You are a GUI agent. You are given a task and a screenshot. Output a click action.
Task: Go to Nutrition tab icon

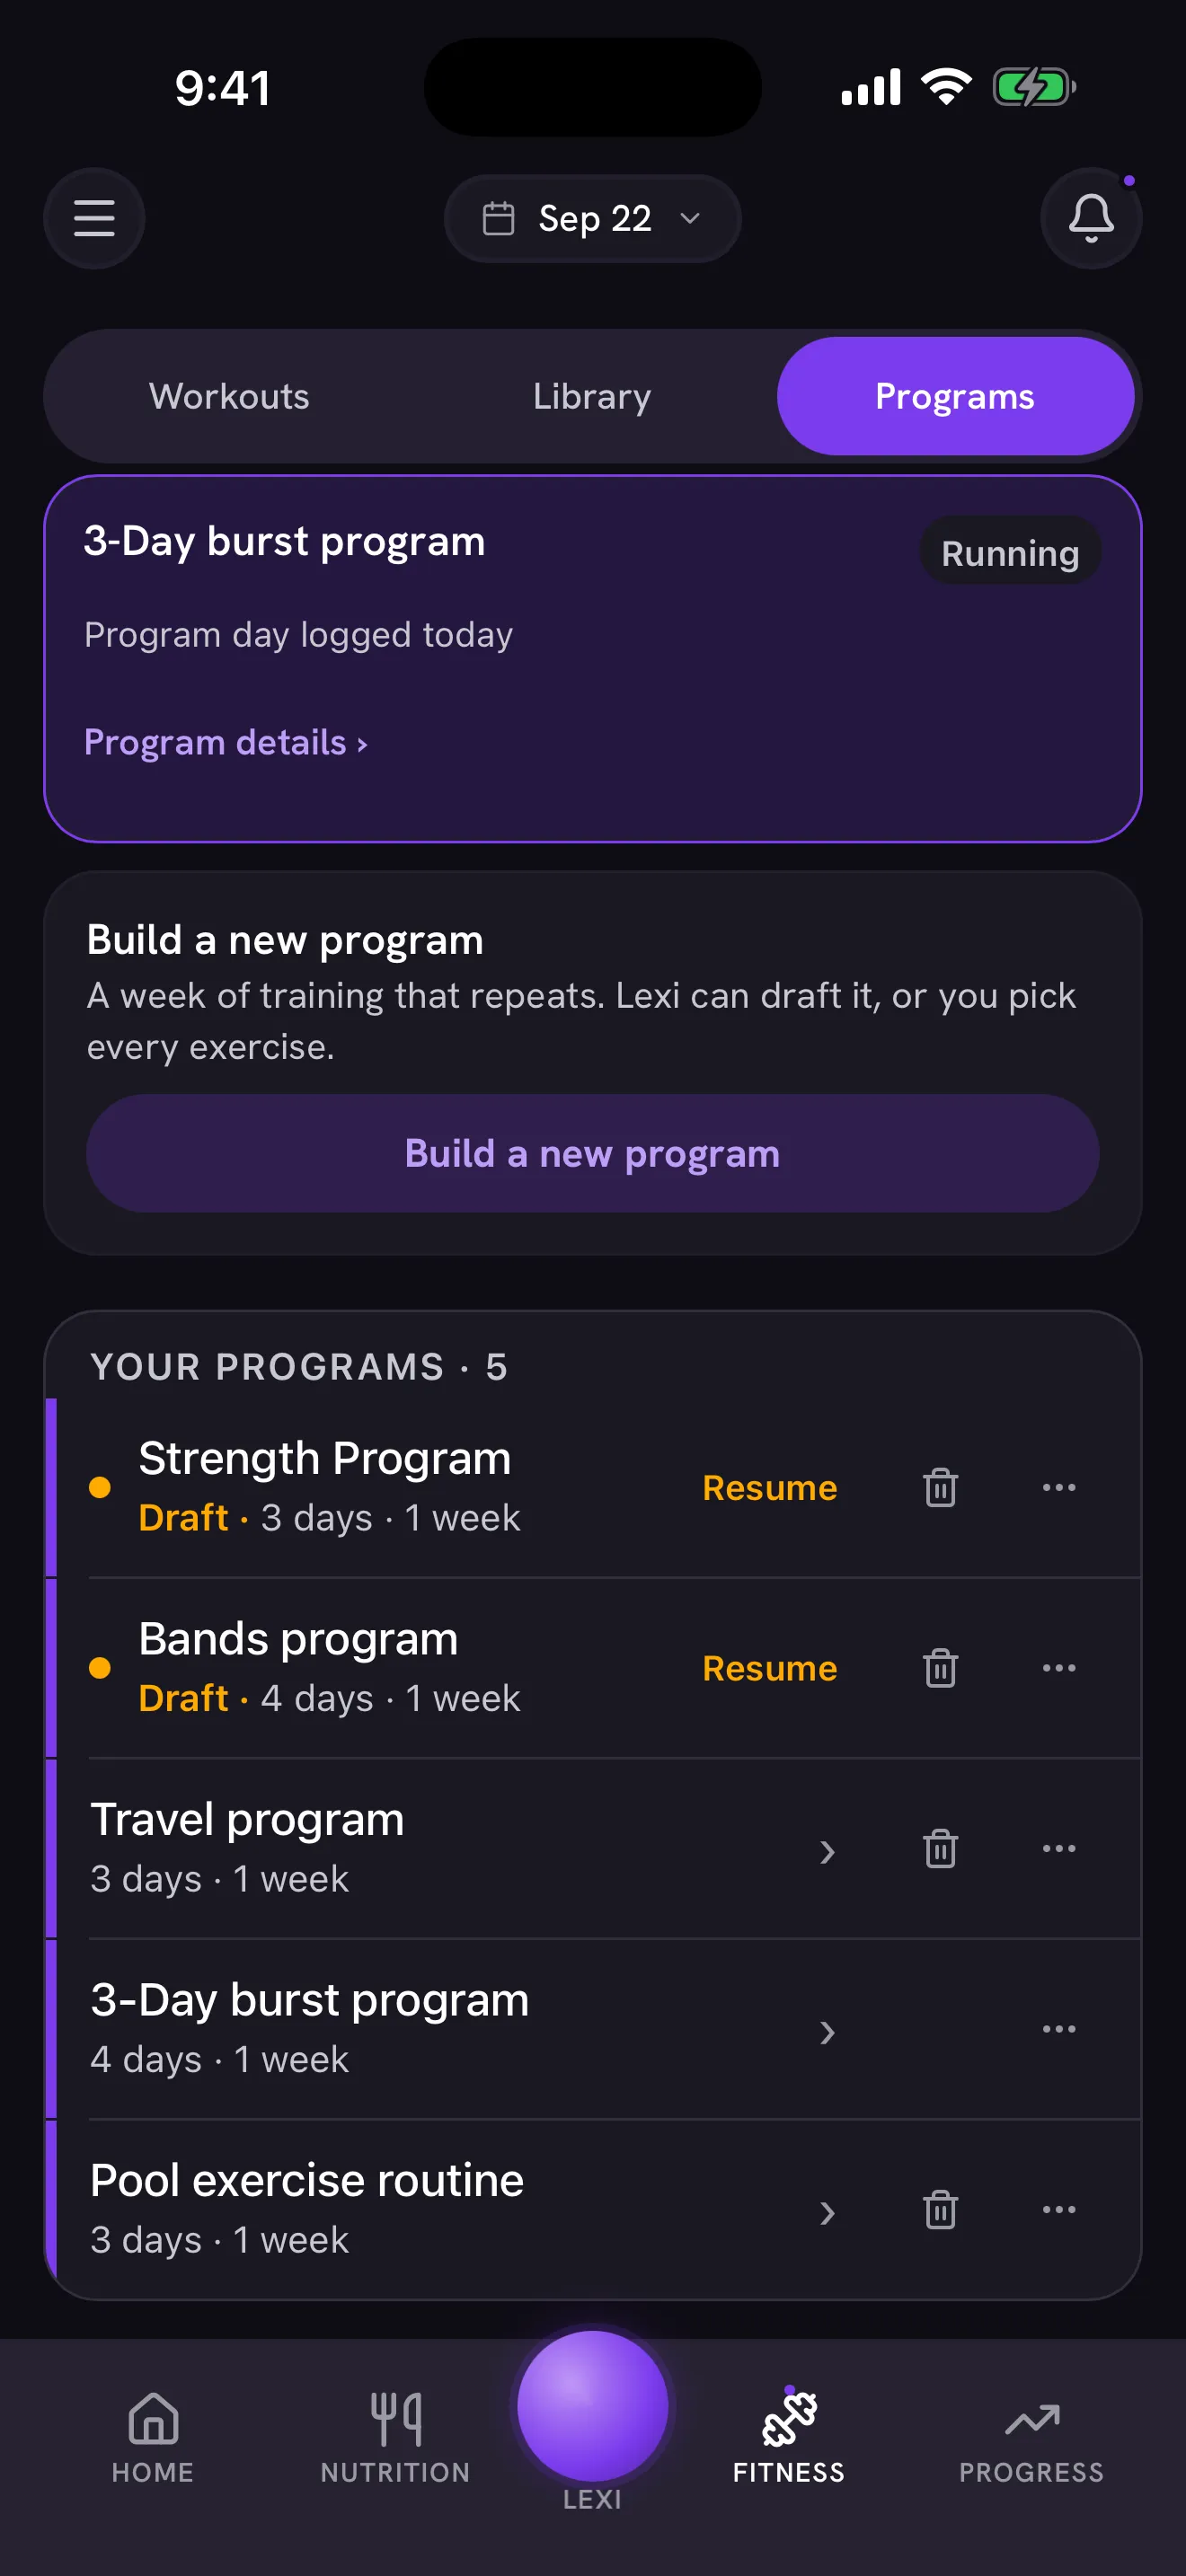click(396, 2418)
